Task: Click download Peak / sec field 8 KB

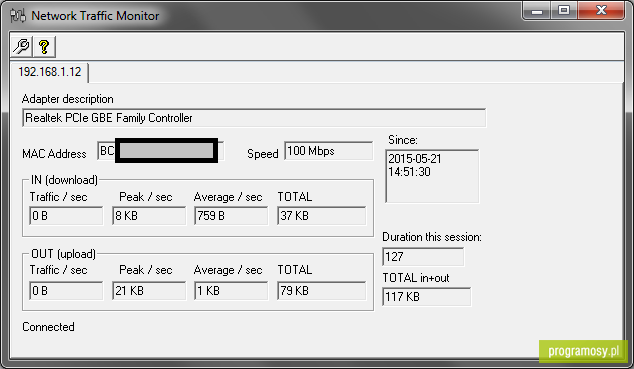Action: pyautogui.click(x=149, y=215)
